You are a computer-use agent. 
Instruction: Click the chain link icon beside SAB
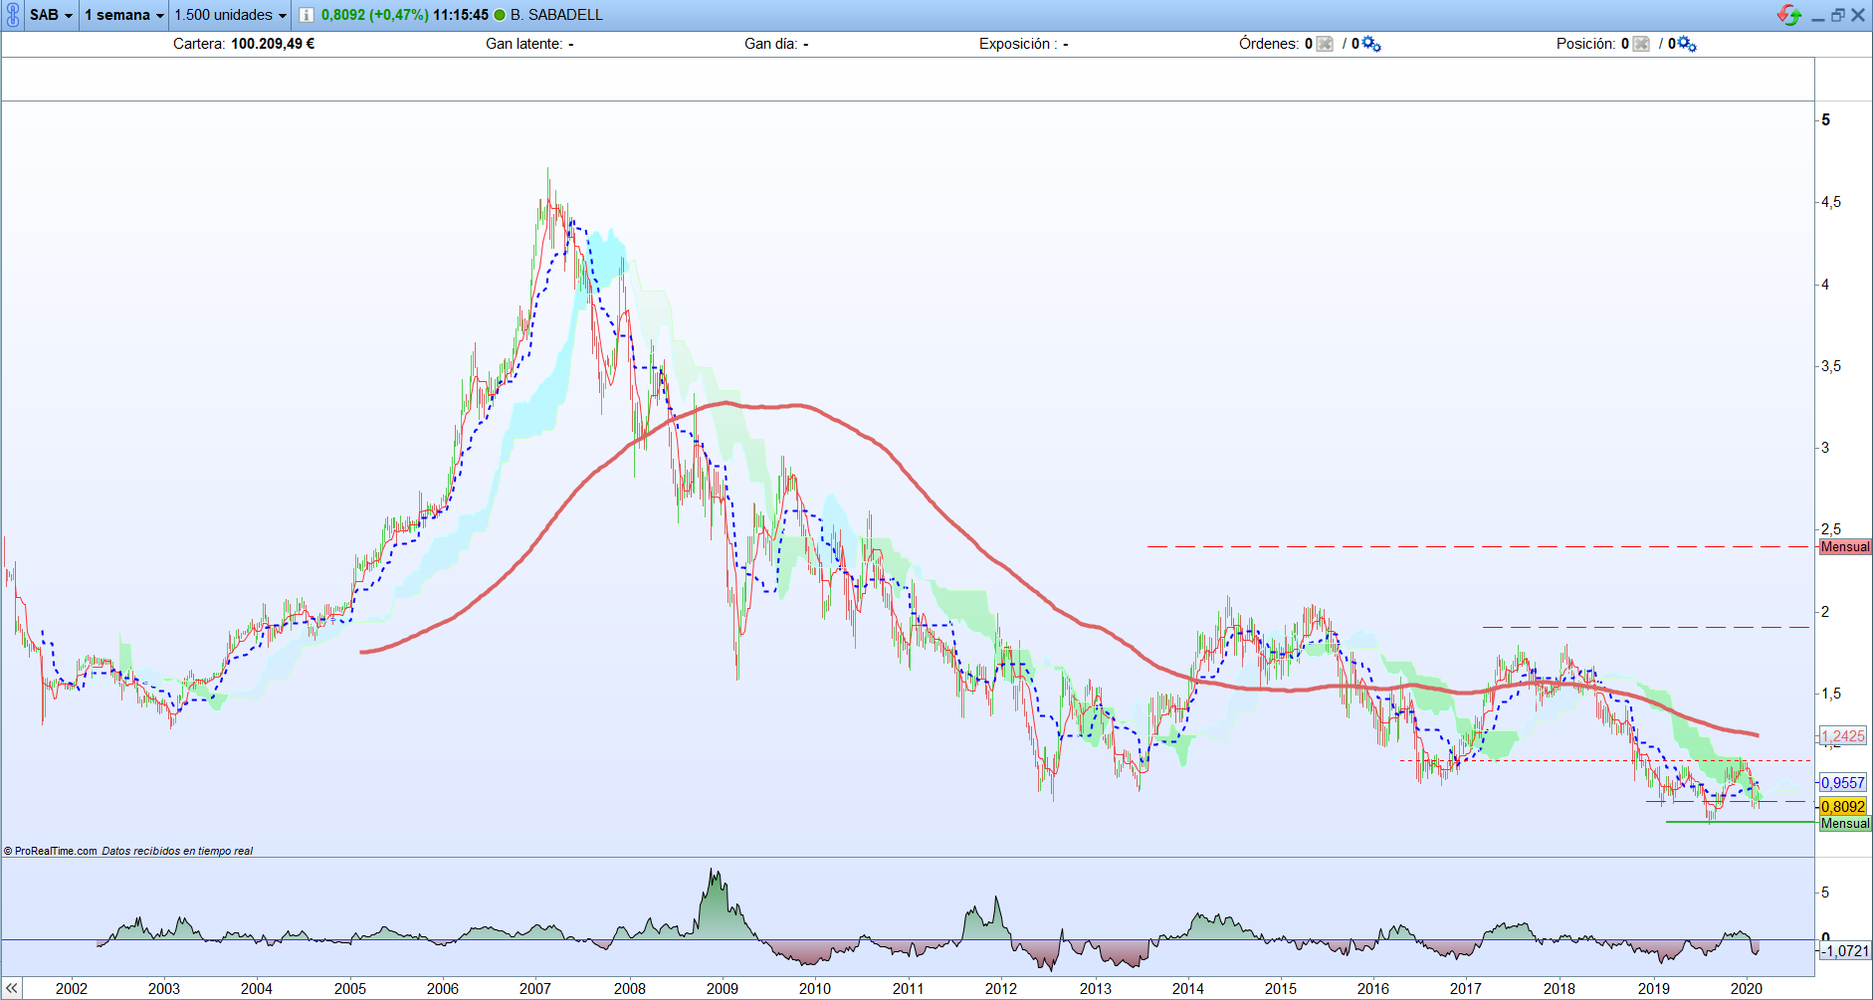13,15
